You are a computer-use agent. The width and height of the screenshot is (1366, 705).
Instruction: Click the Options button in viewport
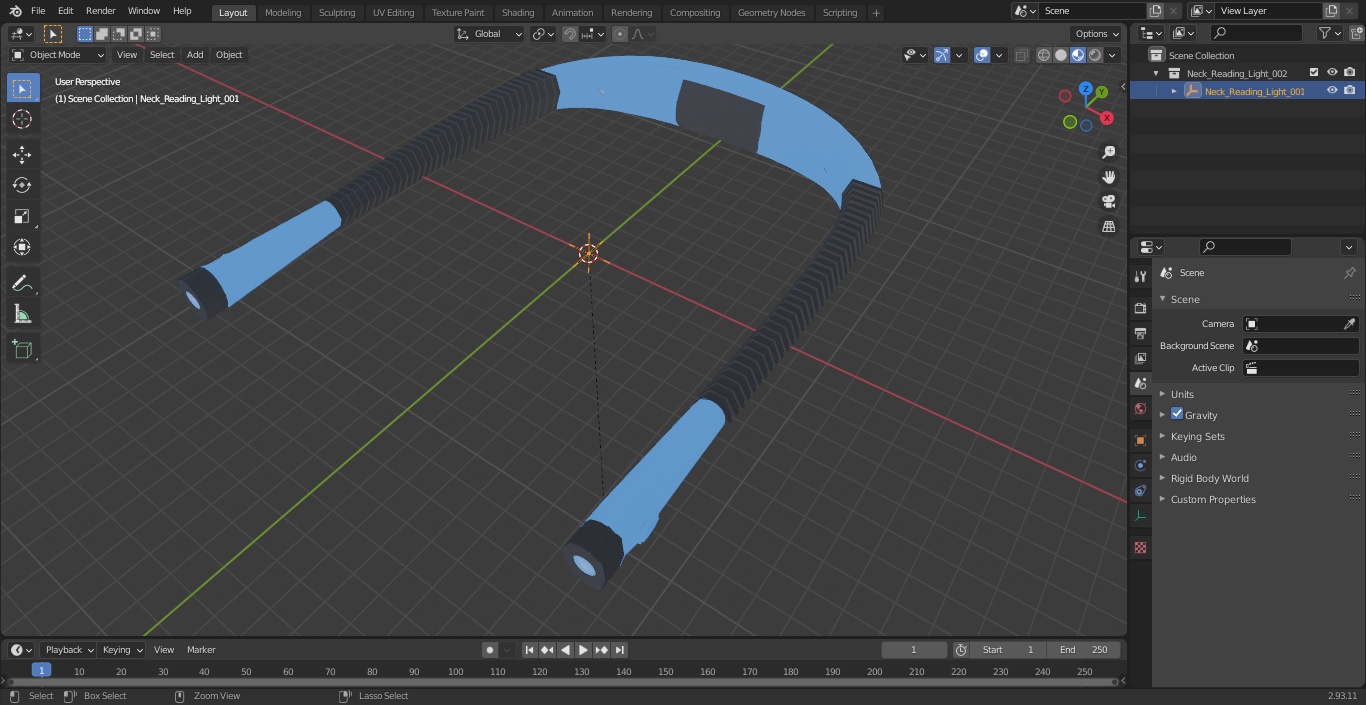pyautogui.click(x=1096, y=34)
